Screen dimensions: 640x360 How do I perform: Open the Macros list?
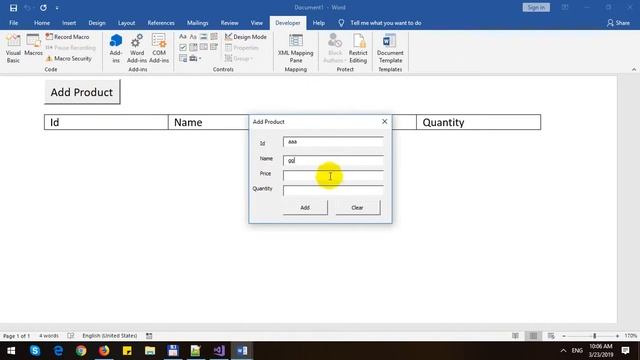pyautogui.click(x=33, y=45)
